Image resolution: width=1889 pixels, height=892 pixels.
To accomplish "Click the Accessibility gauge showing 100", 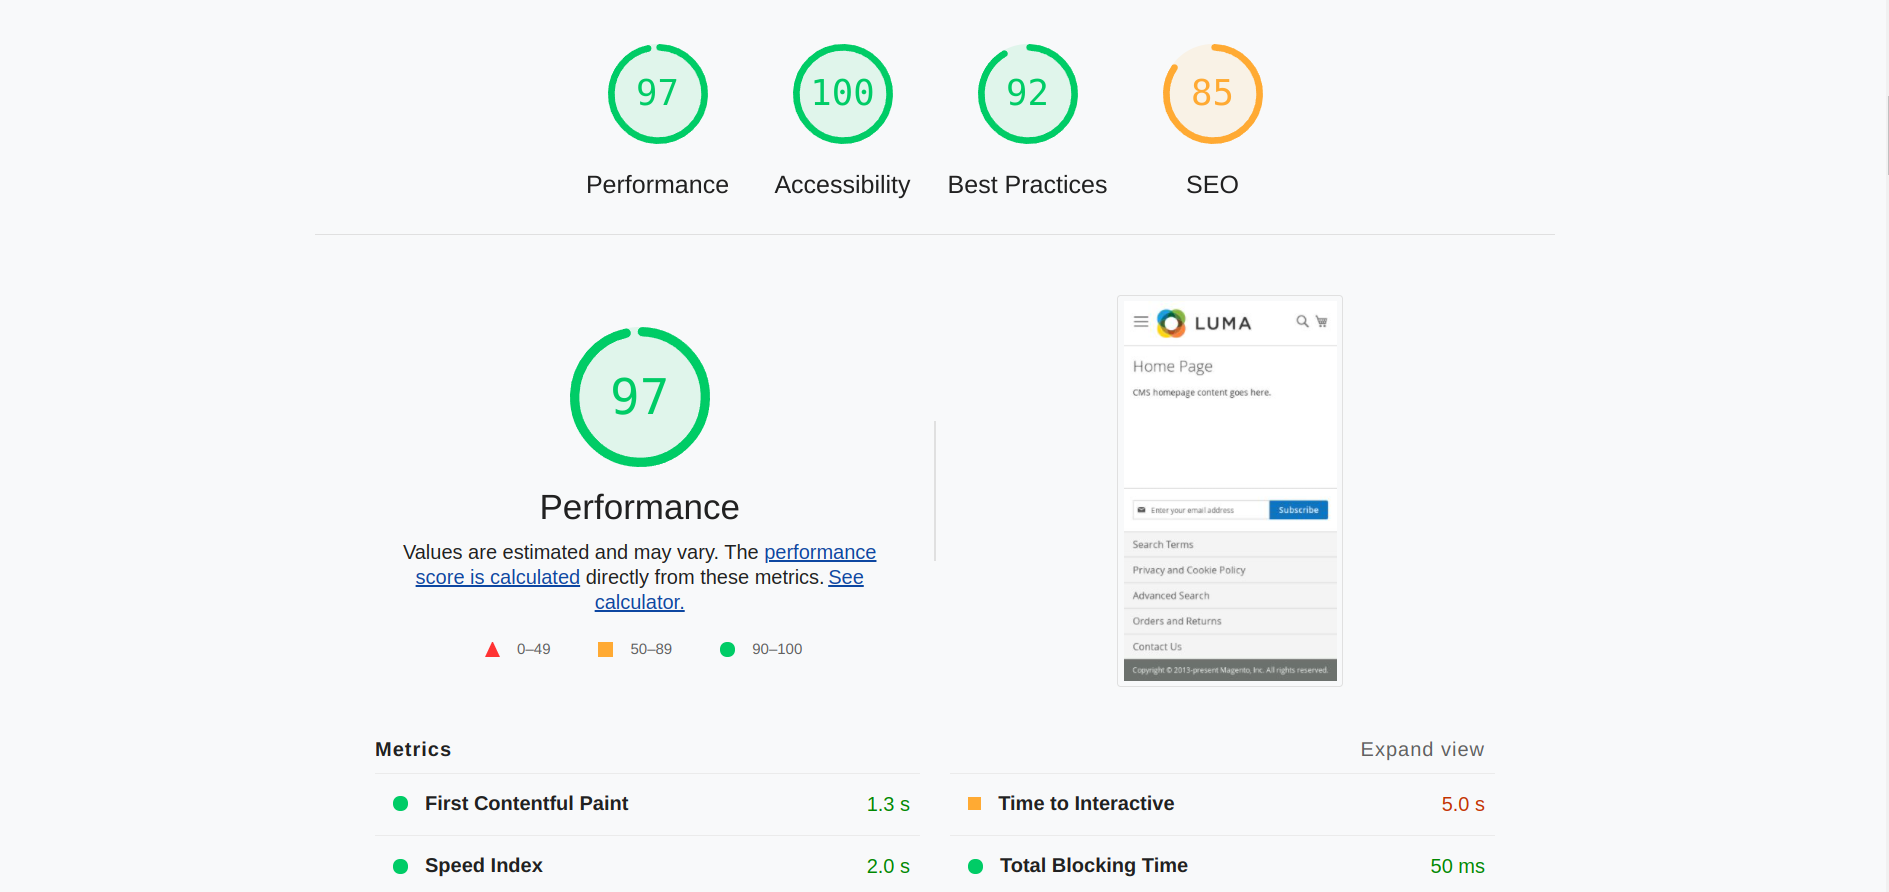I will (x=842, y=94).
